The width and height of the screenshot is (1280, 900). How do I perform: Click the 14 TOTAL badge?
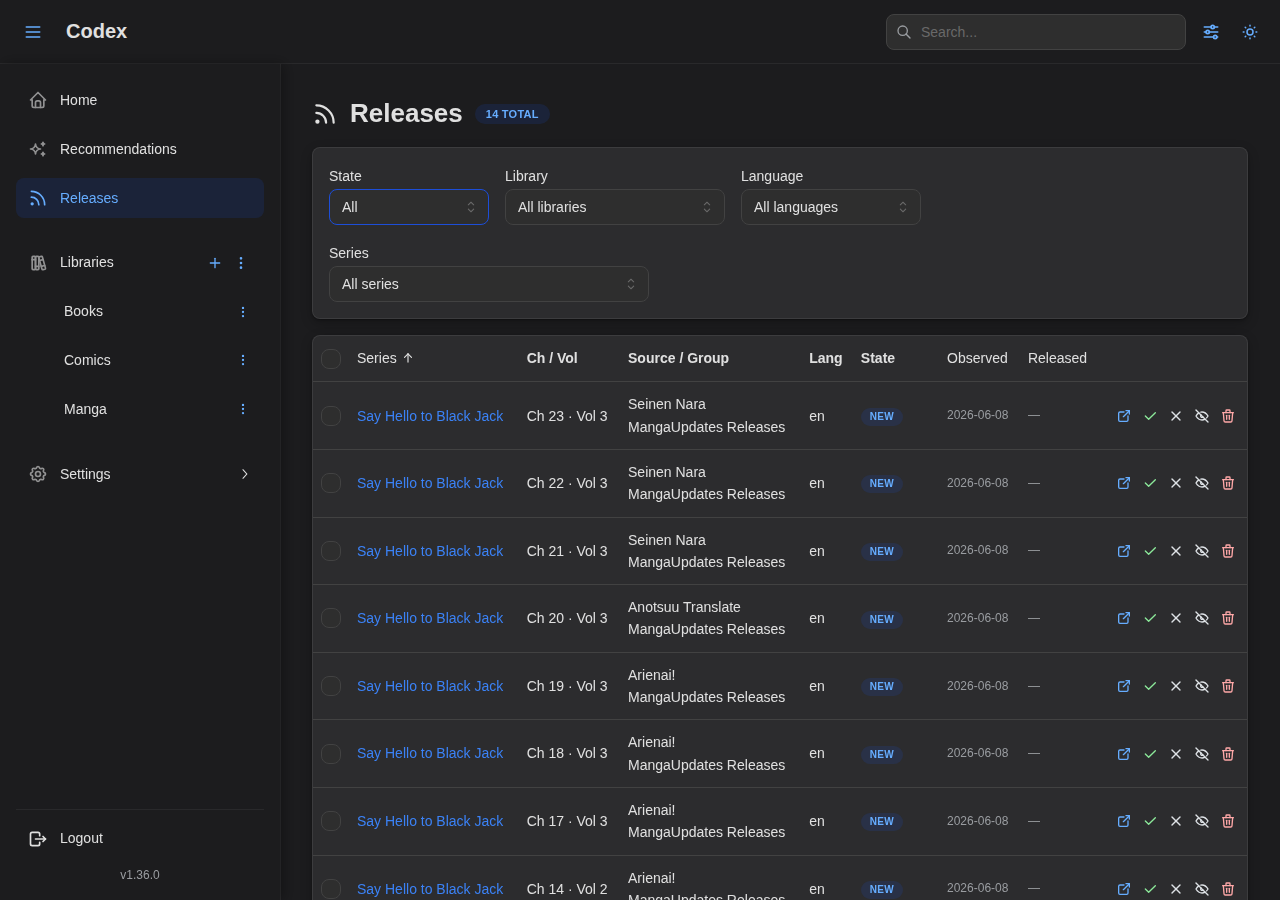point(512,114)
